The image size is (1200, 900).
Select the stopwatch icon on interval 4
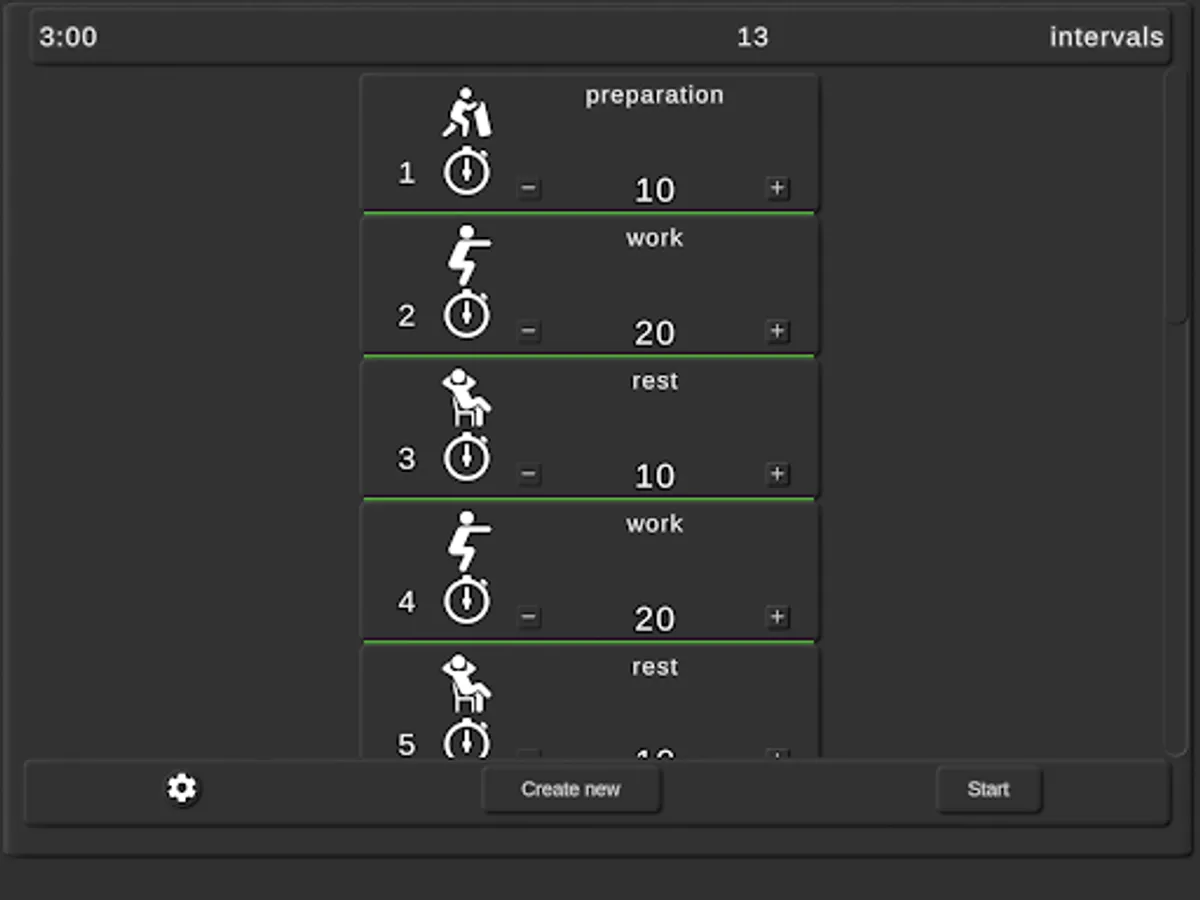[x=468, y=599]
